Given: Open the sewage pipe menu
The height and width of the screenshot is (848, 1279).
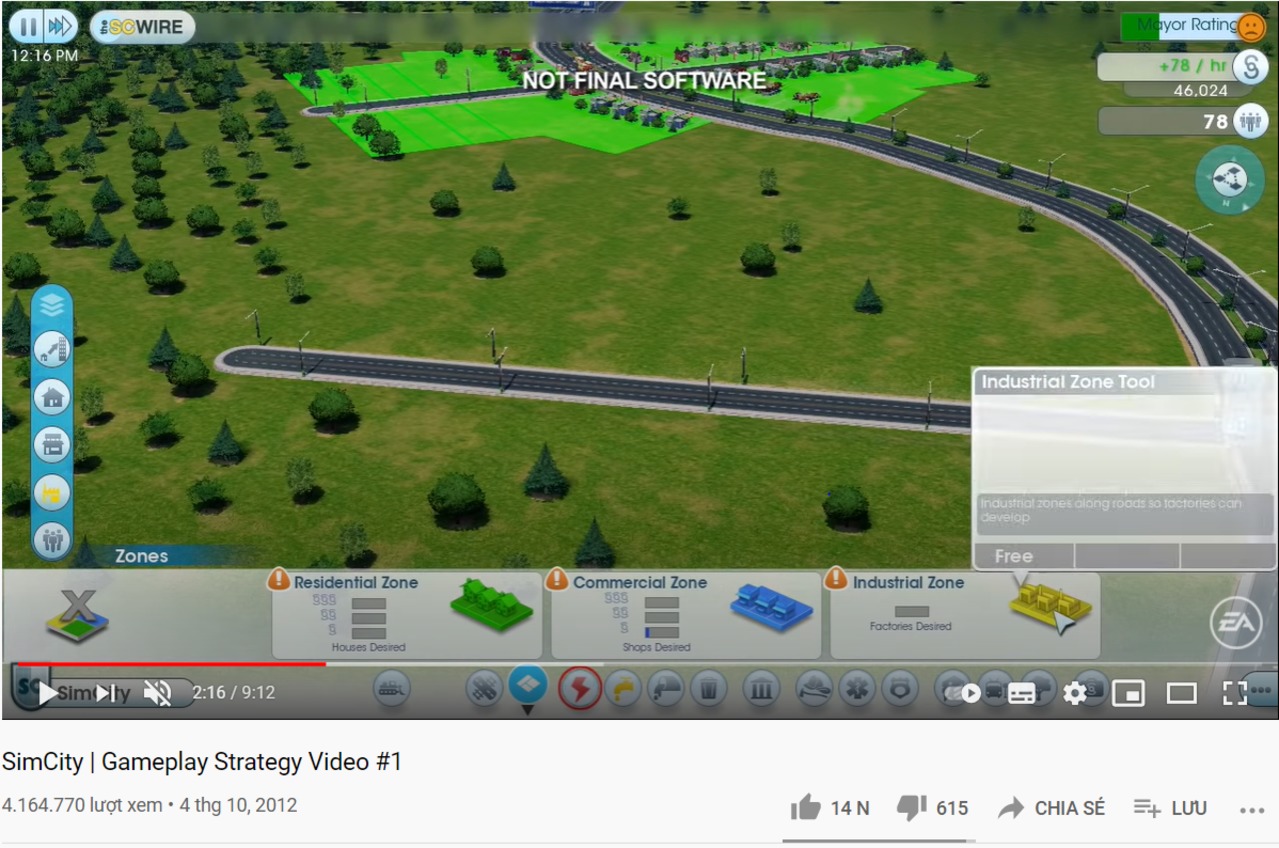Looking at the screenshot, I should click(665, 689).
